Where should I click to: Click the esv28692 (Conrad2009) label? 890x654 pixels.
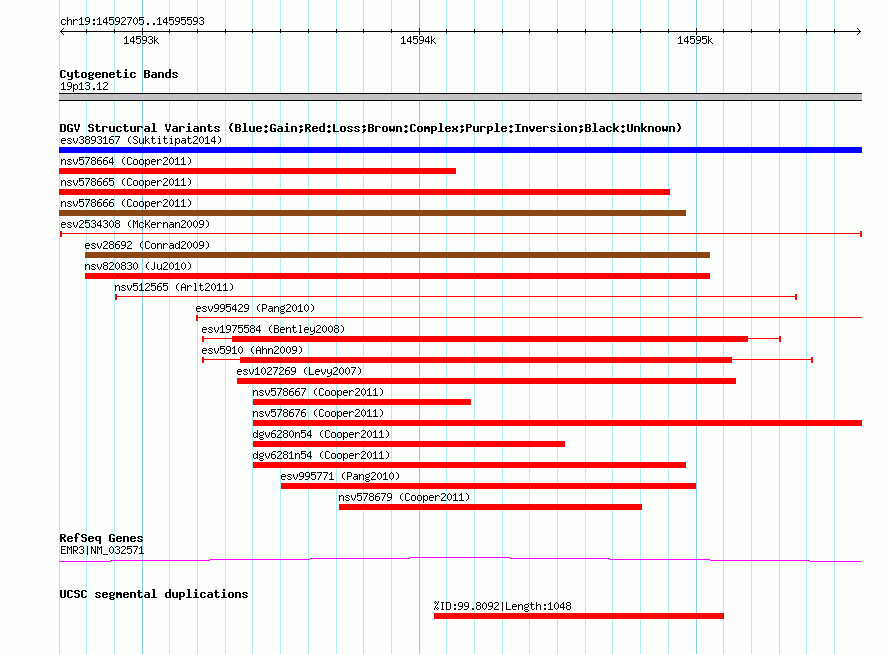coord(147,245)
